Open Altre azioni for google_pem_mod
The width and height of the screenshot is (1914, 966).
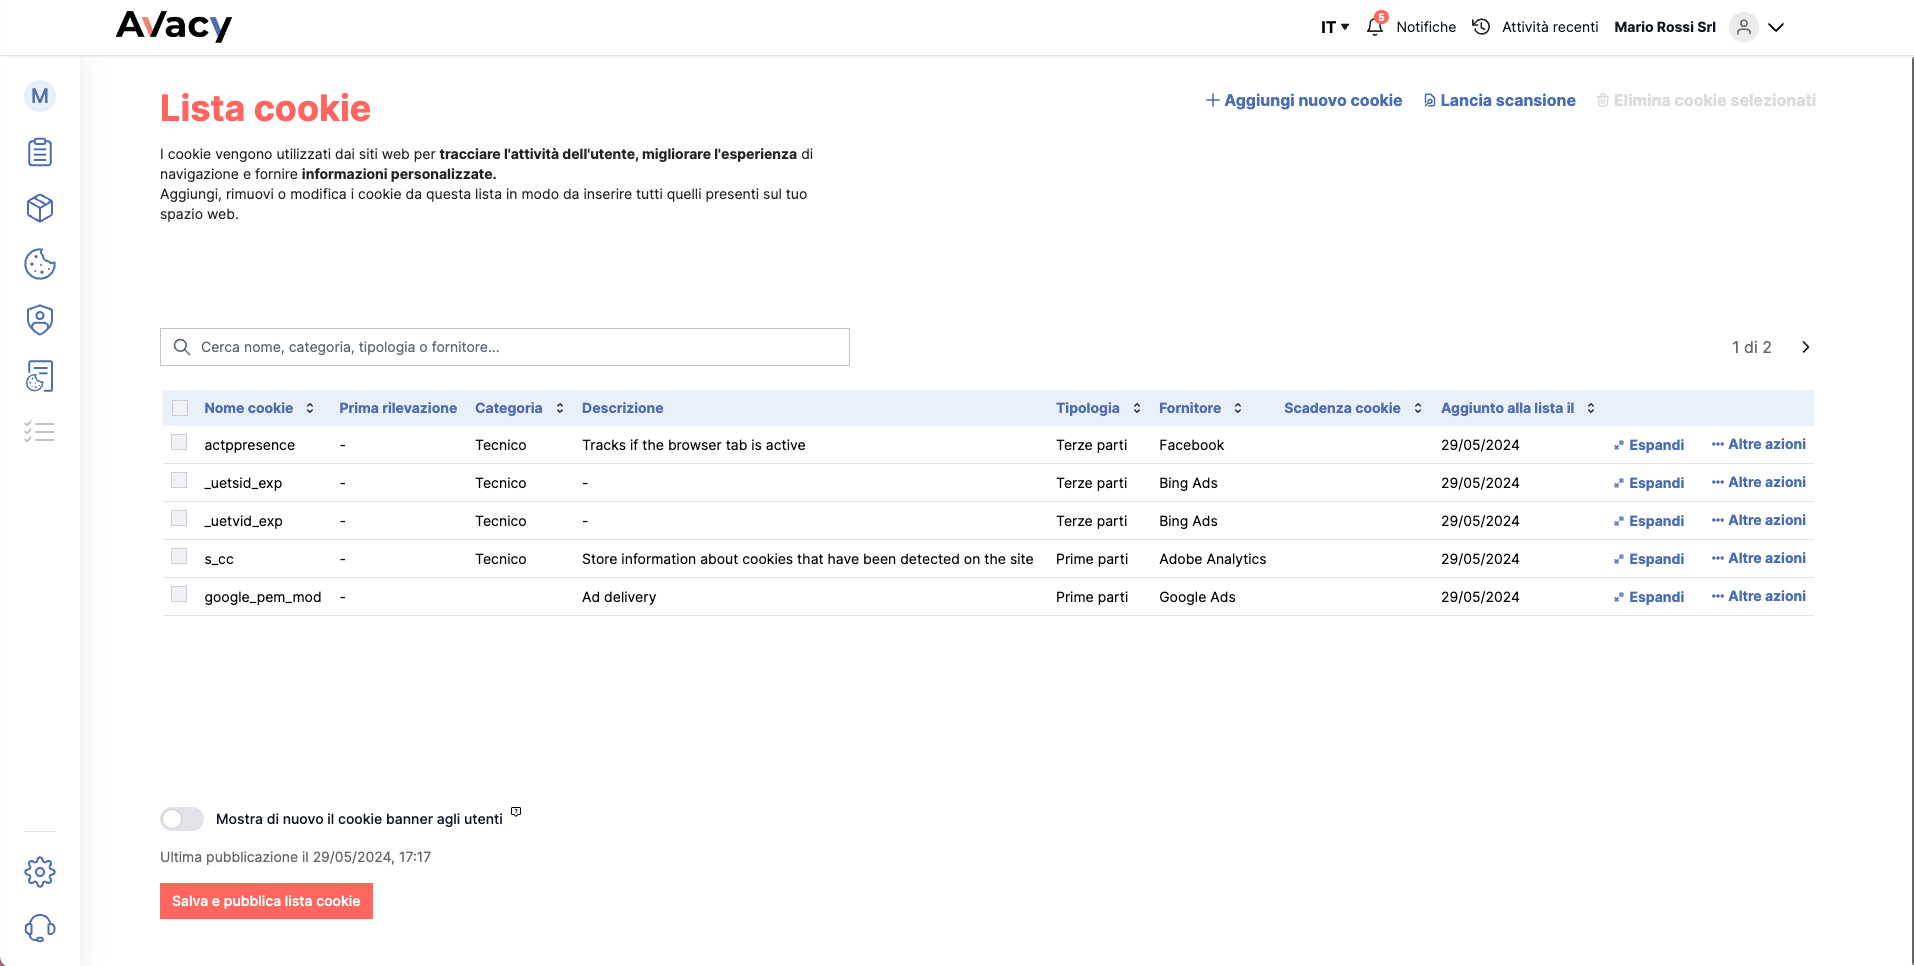pos(1758,596)
